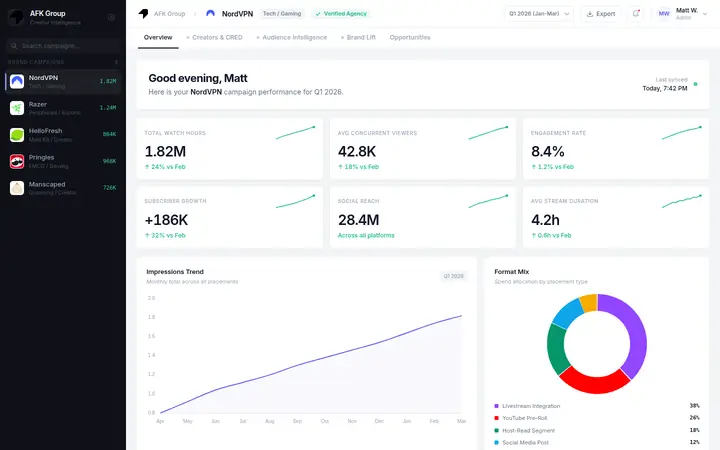Open sidebar settings gear icon
Image resolution: width=720 pixels, height=450 pixels.
(x=111, y=17)
